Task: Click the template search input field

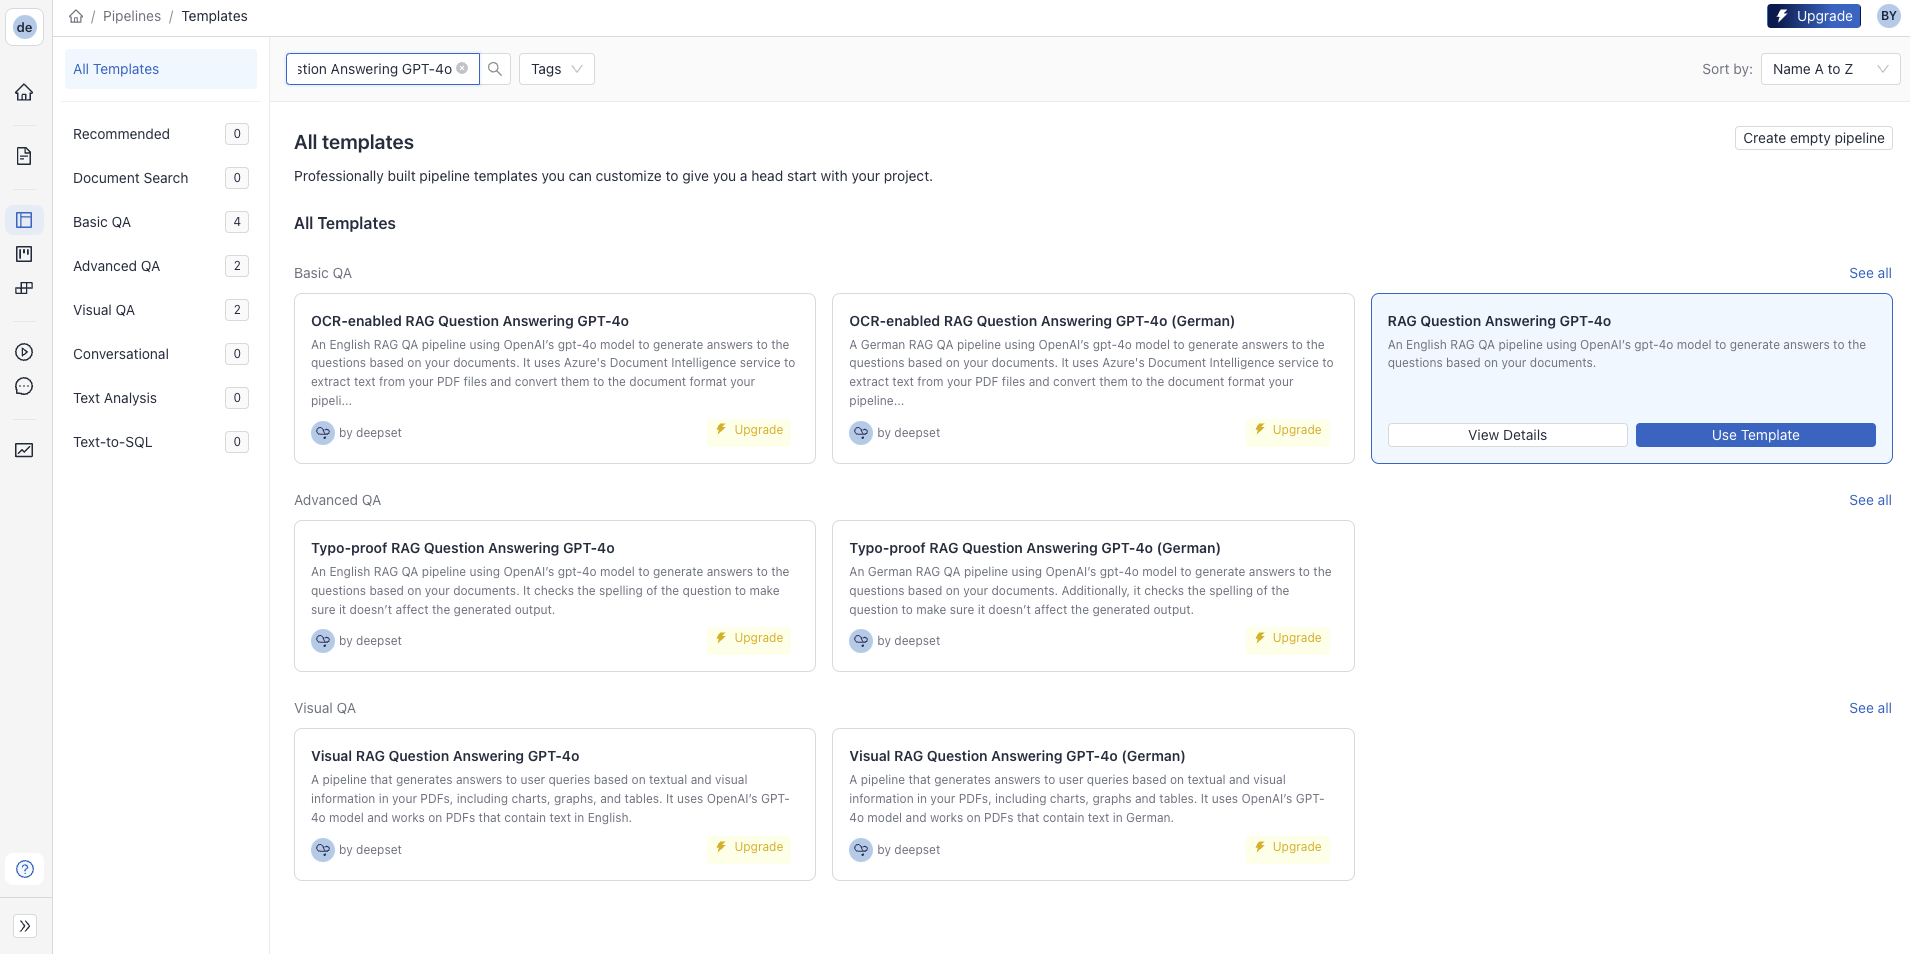Action: [x=374, y=69]
